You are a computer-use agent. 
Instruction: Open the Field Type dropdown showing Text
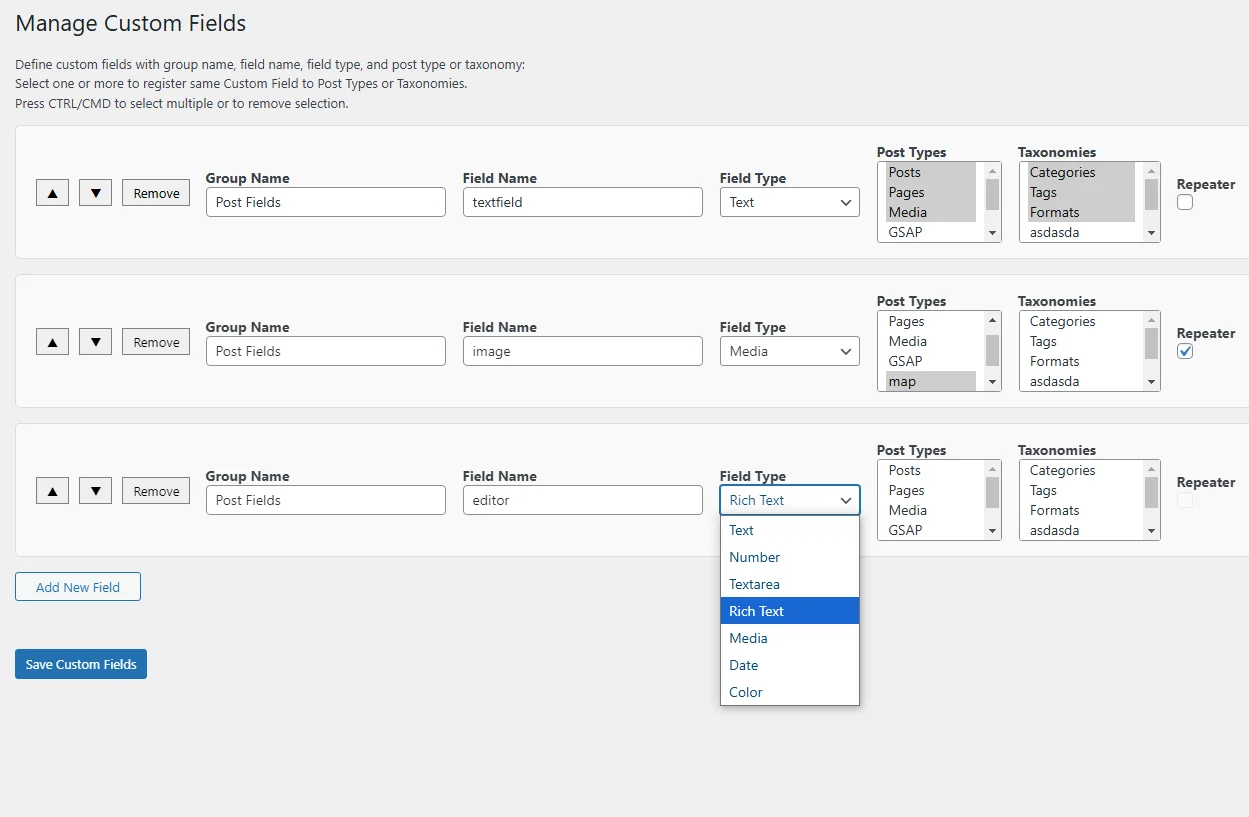point(789,202)
